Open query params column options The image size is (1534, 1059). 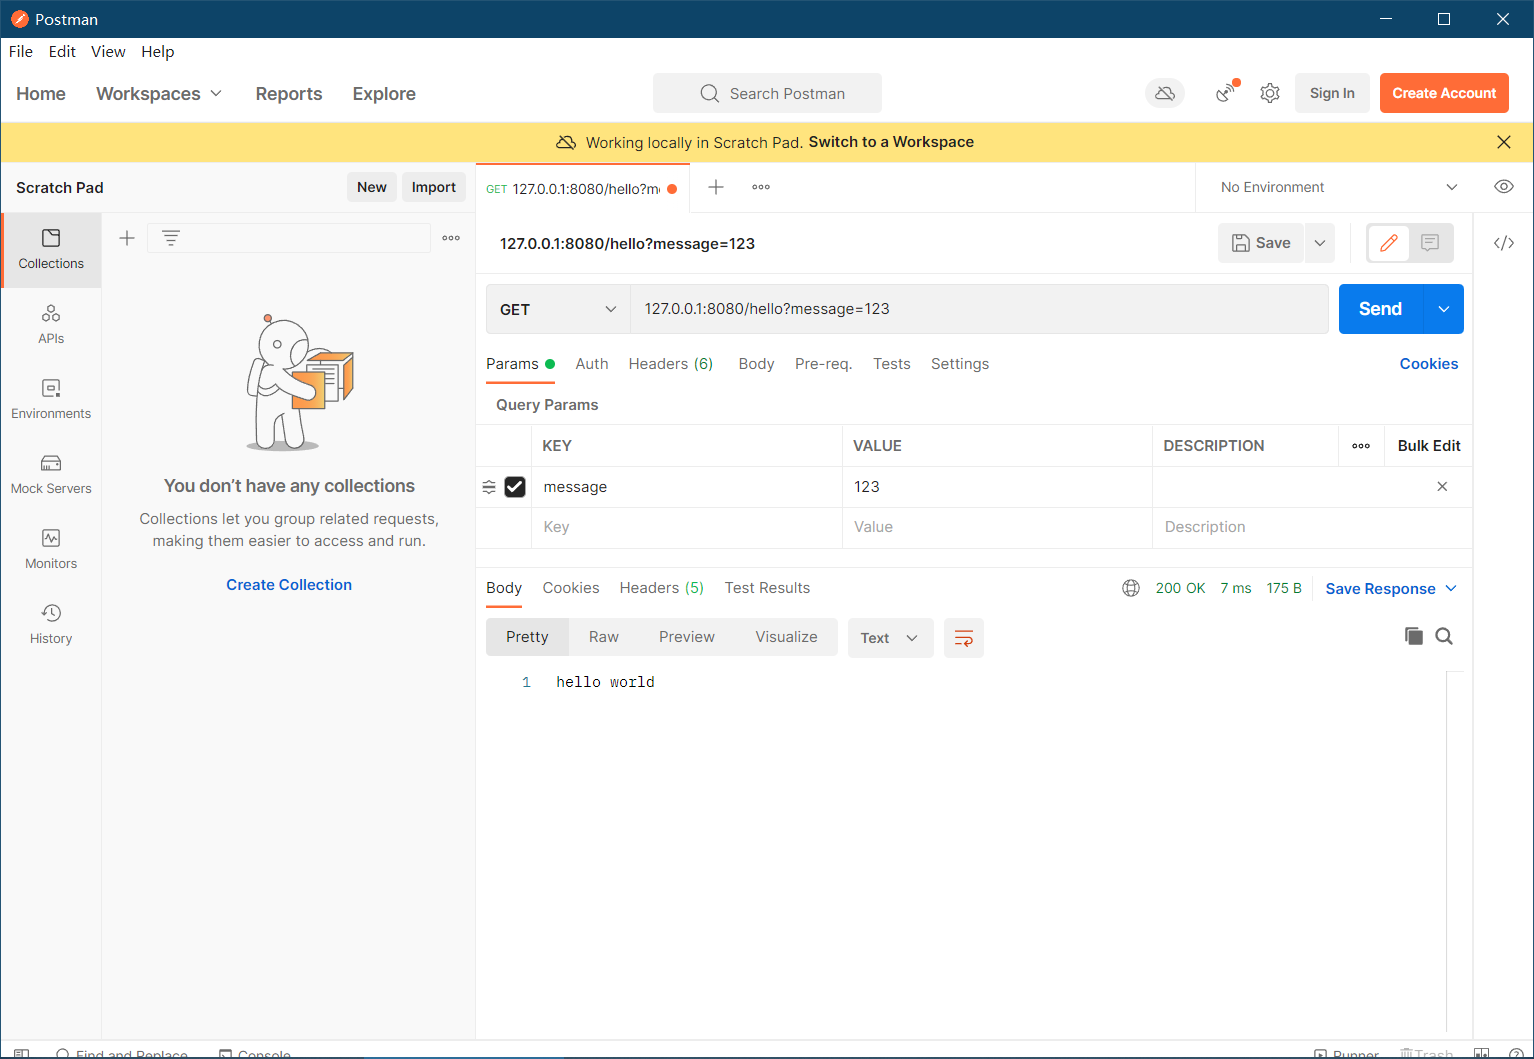click(x=1361, y=446)
